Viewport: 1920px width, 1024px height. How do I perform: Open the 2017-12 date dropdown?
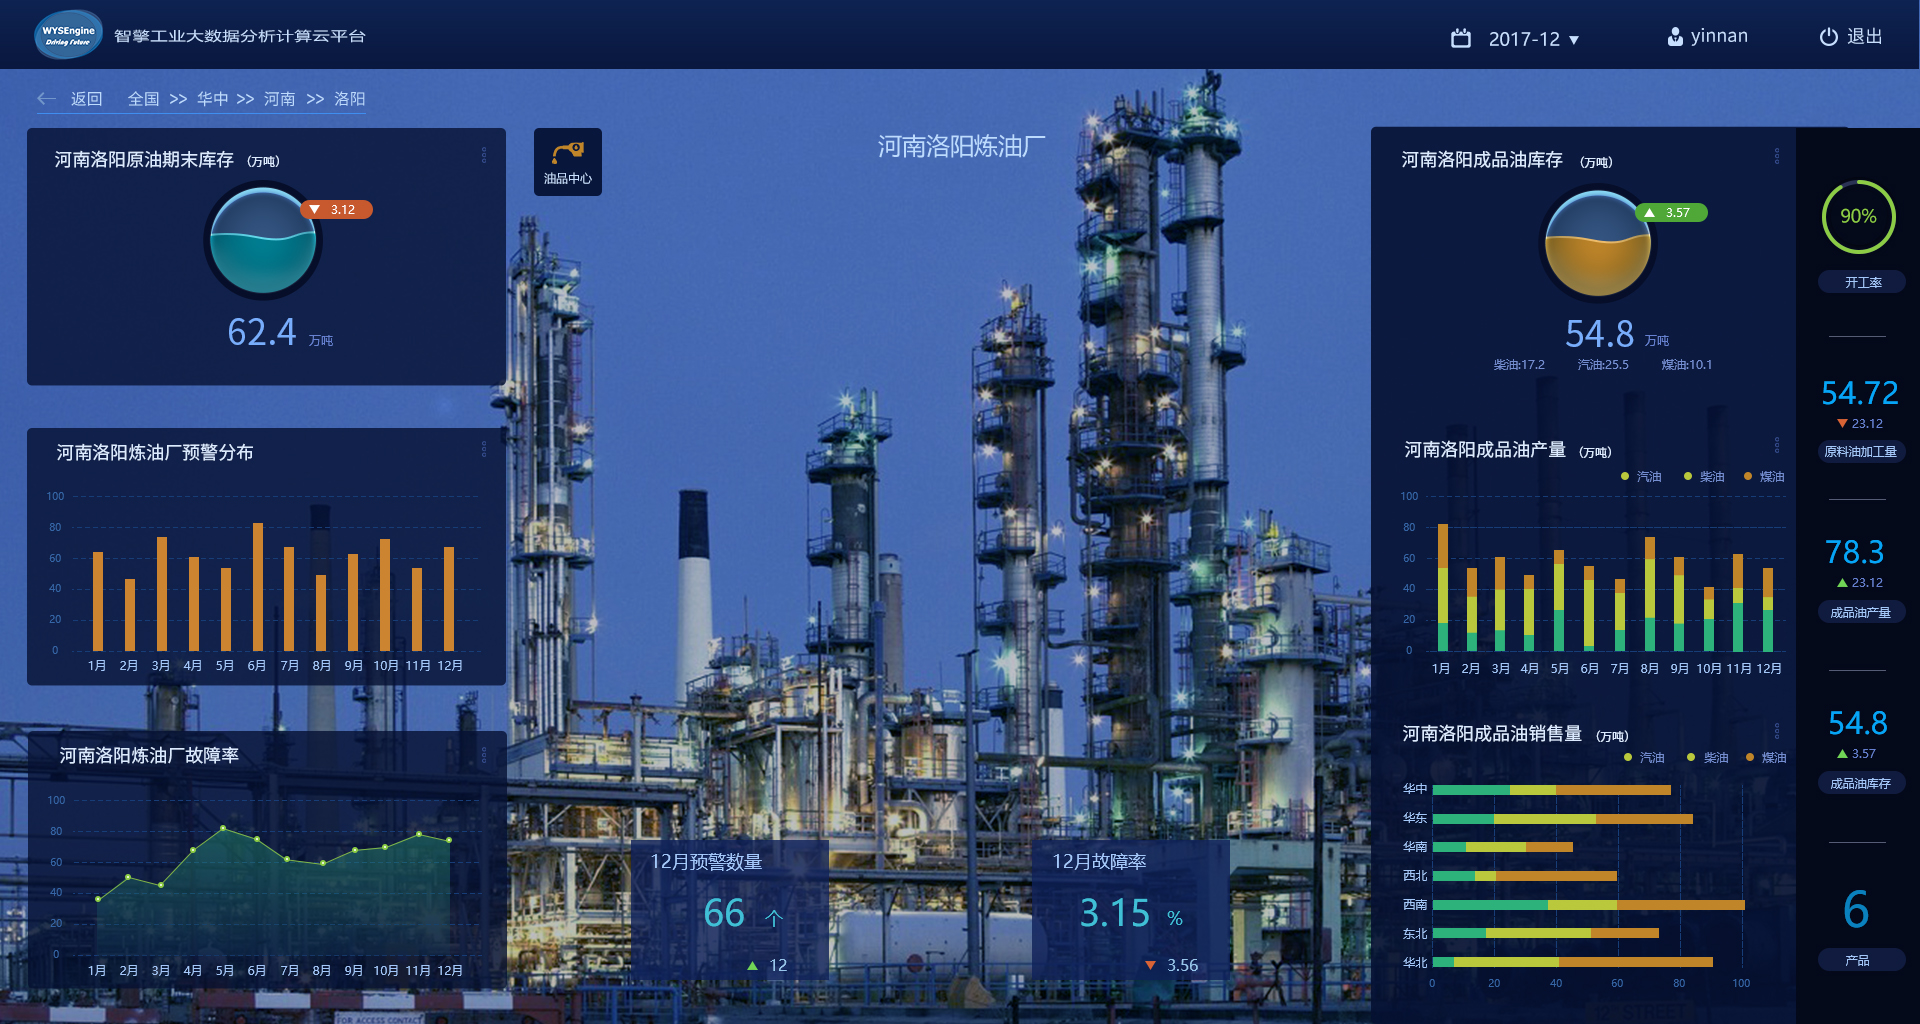[1532, 39]
